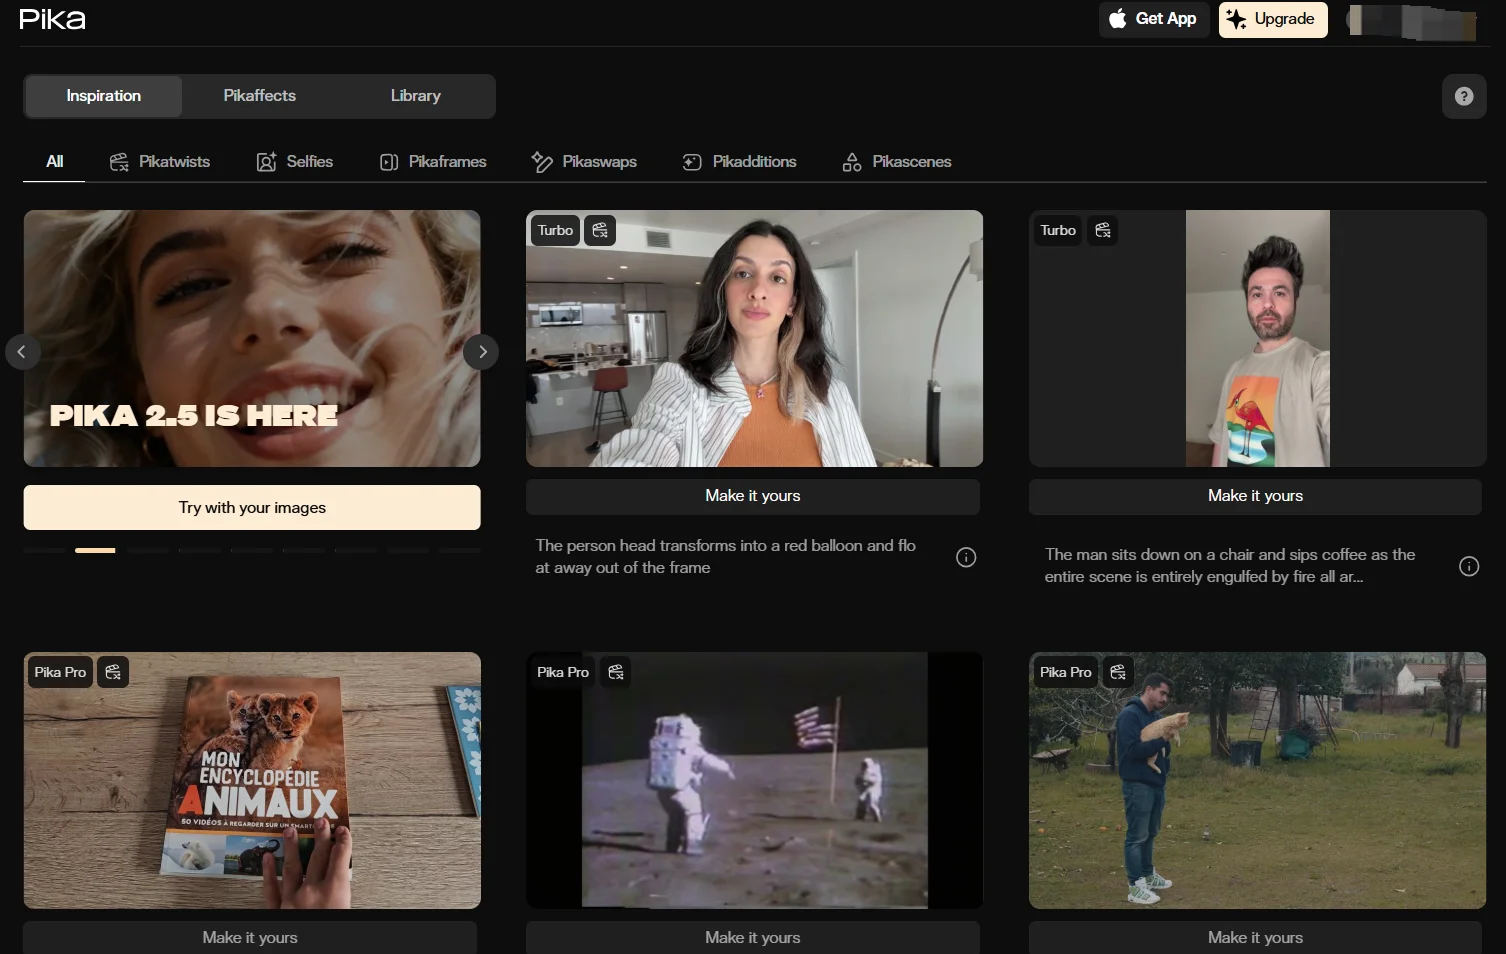Viewport: 1506px width, 954px height.
Task: Switch to the Library tab
Action: click(415, 96)
